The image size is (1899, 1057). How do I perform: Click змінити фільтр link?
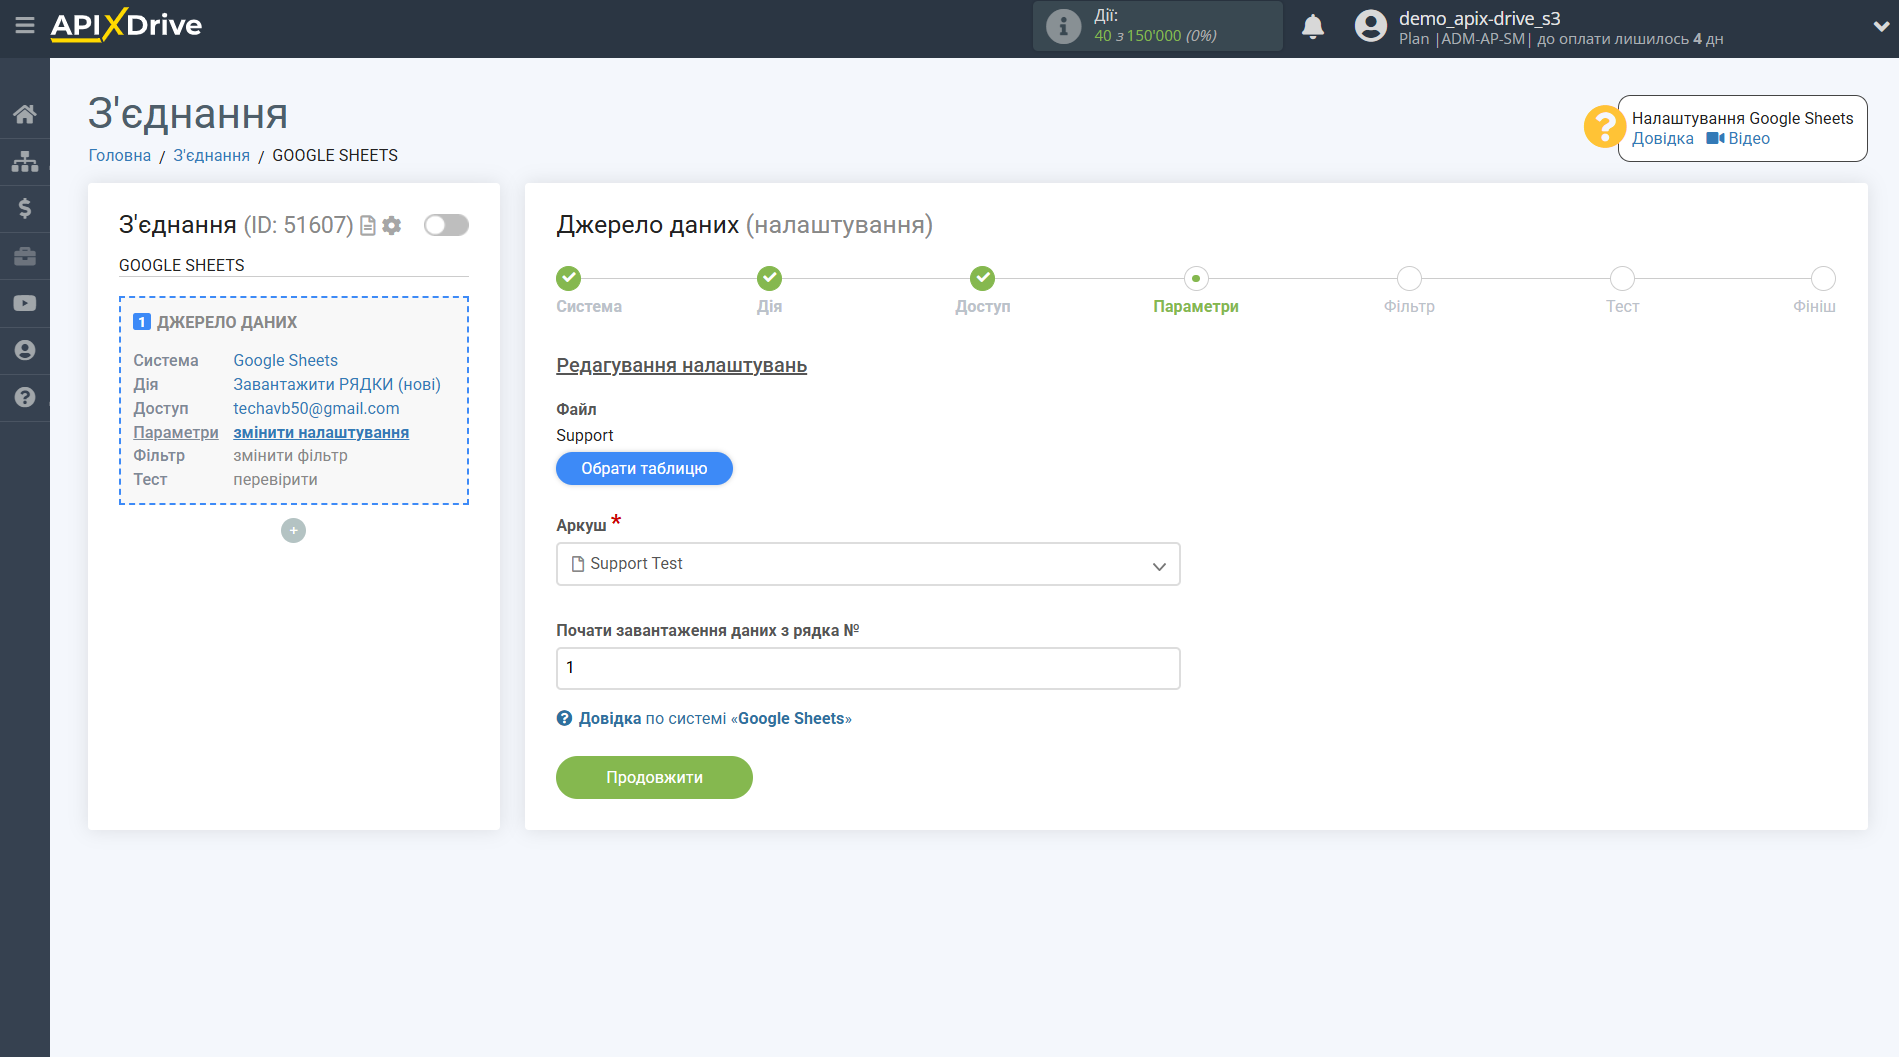pos(290,455)
